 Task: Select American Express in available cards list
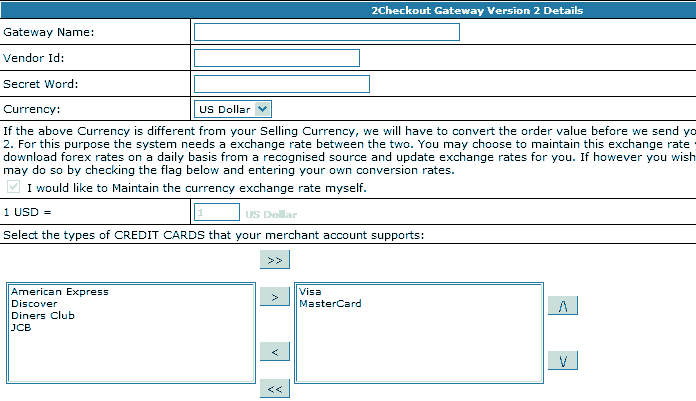tap(60, 292)
